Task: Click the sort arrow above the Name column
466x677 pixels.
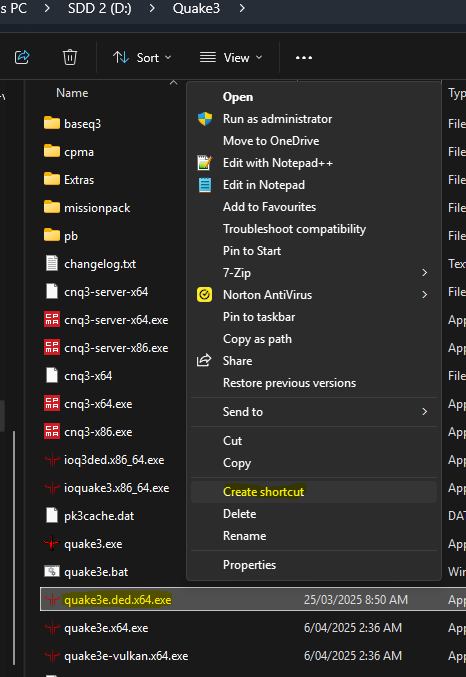Action: 174,82
